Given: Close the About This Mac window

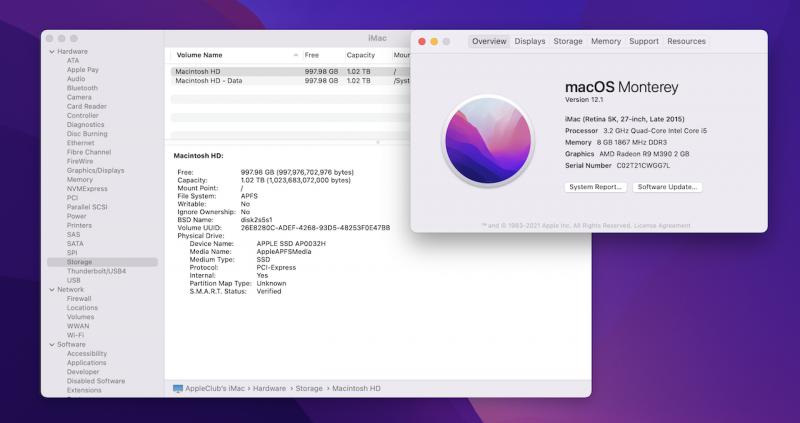Looking at the screenshot, I should [x=422, y=41].
